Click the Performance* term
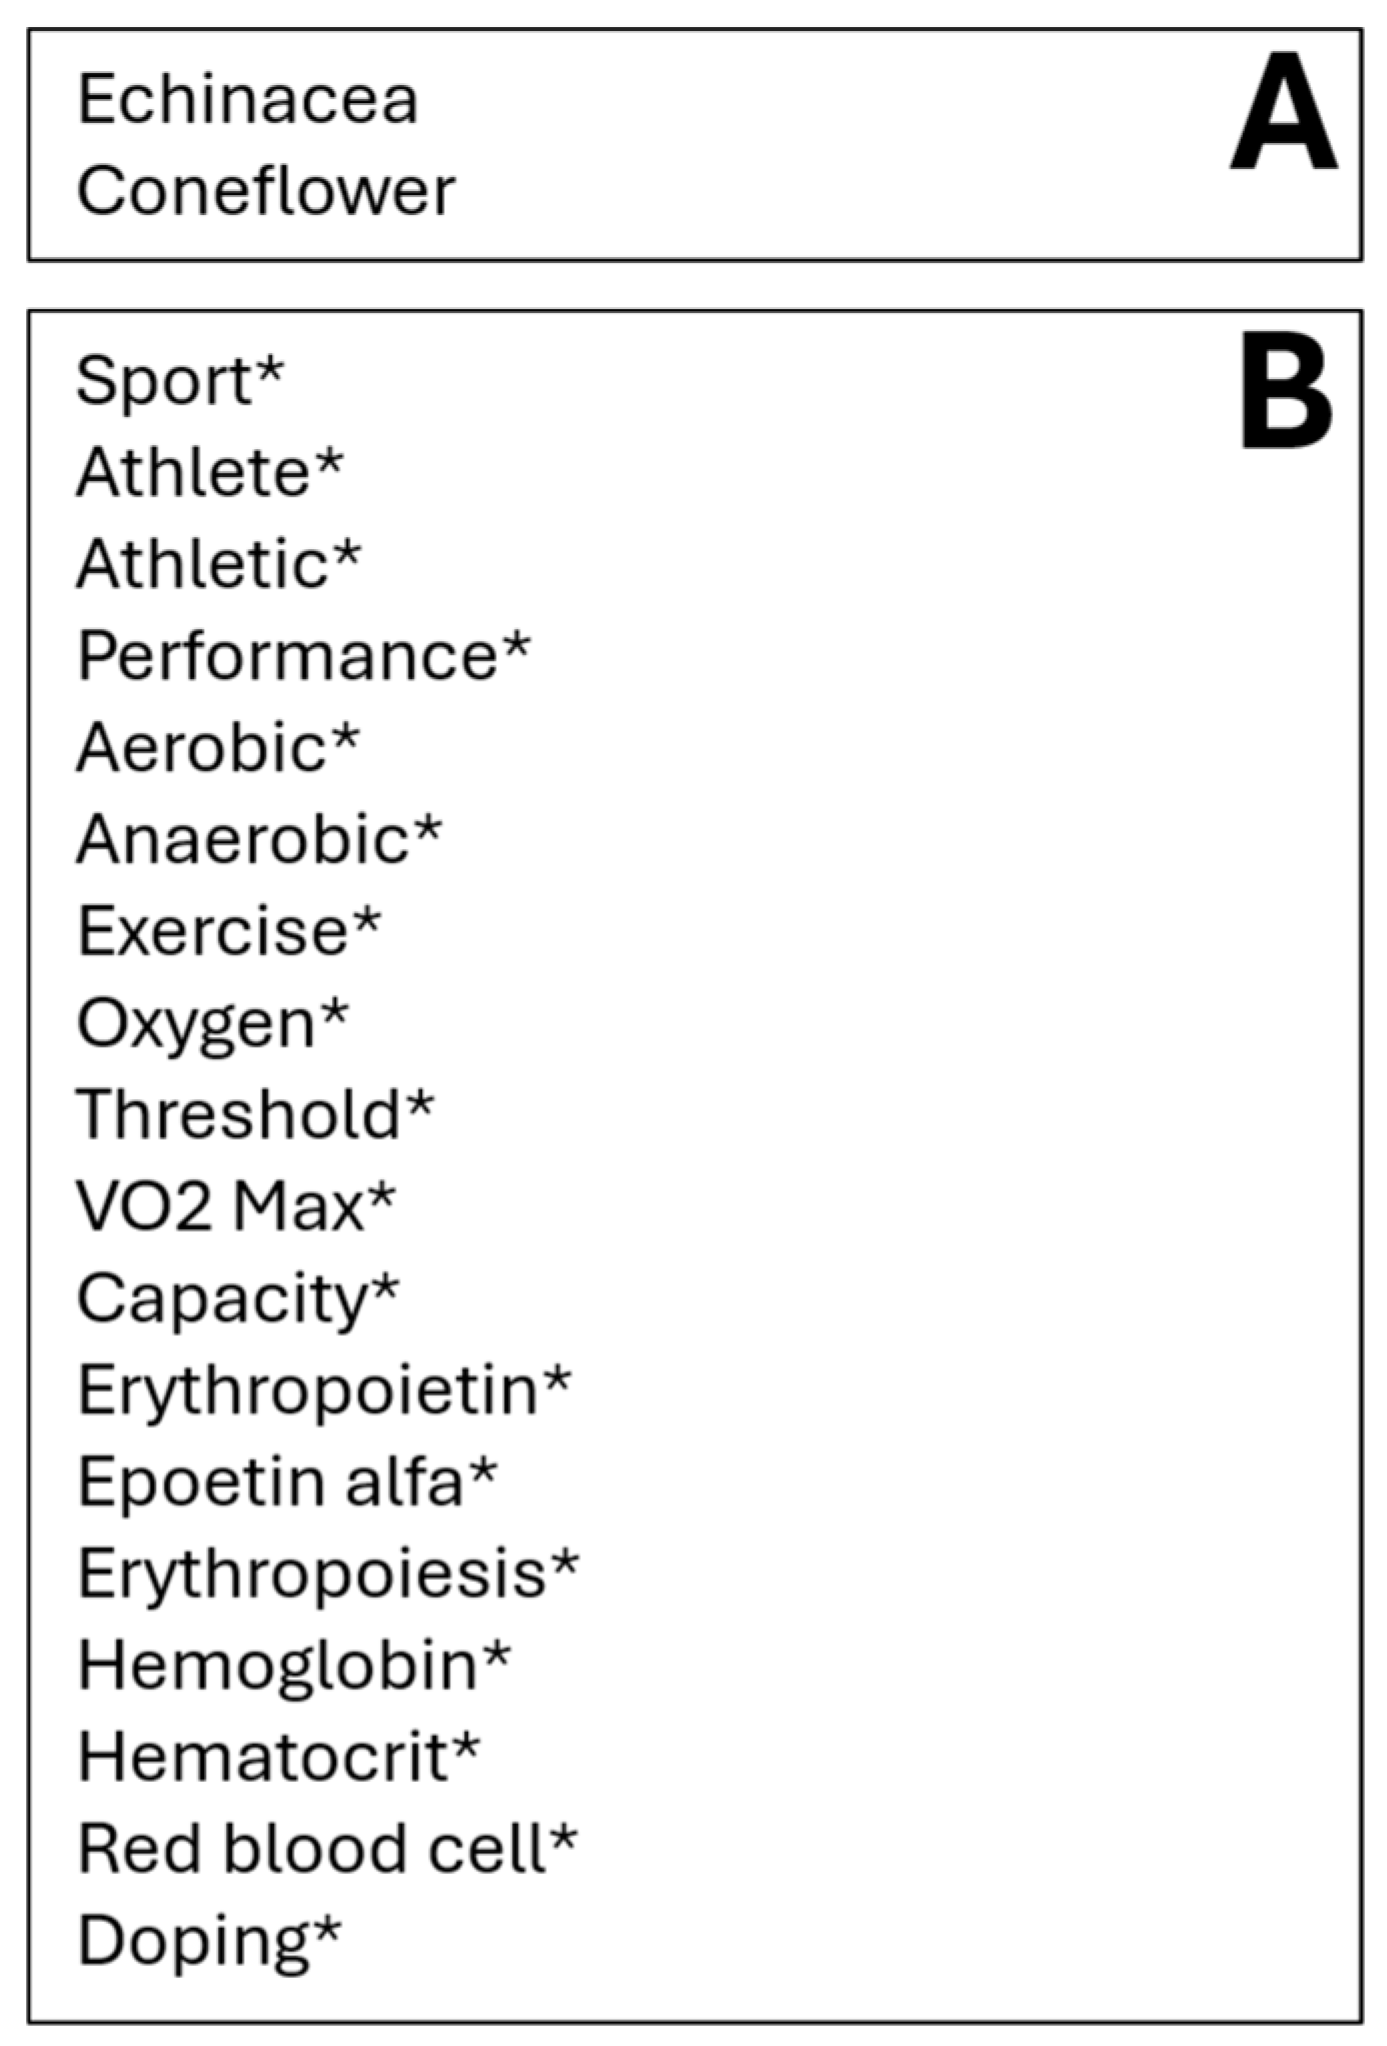The height and width of the screenshot is (2046, 1387). tap(304, 656)
